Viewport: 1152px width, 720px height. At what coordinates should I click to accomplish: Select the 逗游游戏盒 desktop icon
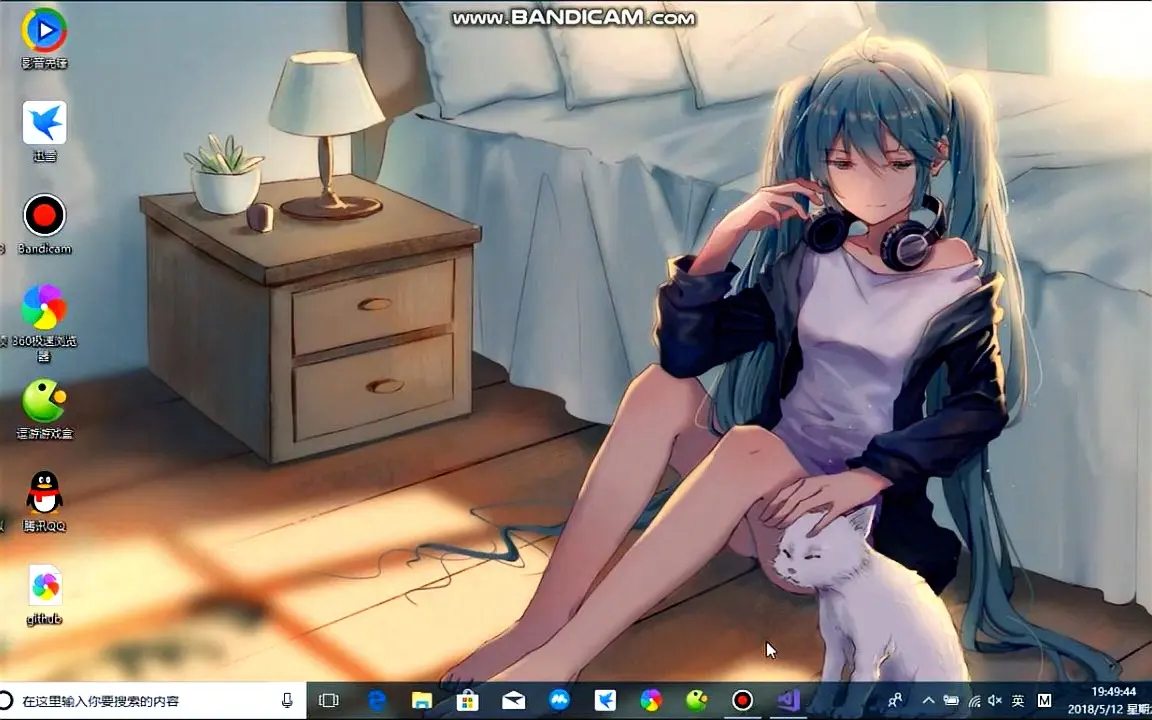44,409
